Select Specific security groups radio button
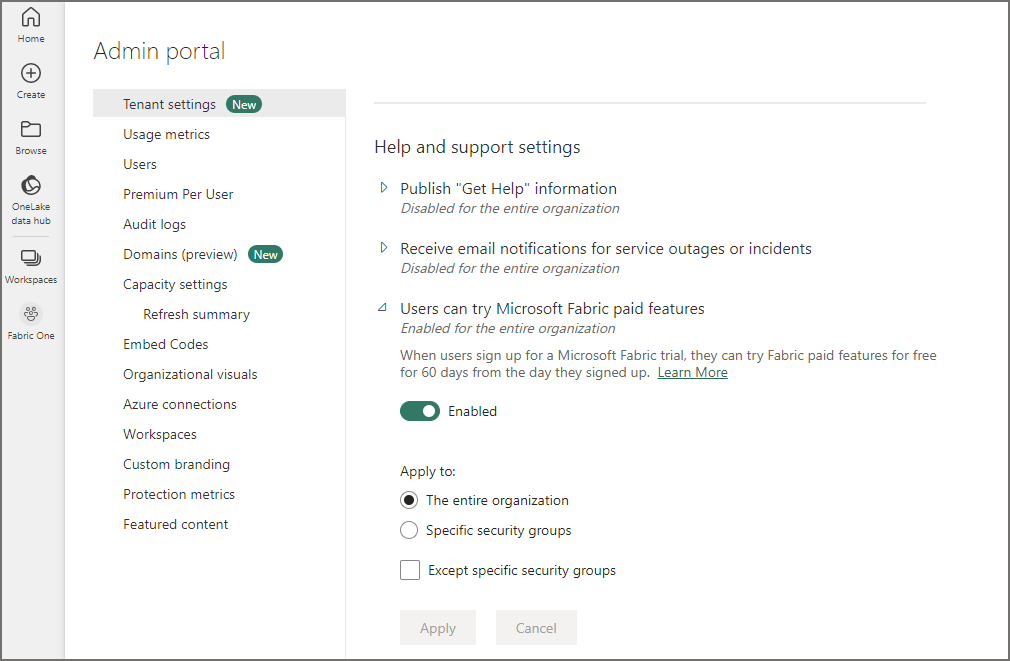The image size is (1010, 661). click(409, 530)
